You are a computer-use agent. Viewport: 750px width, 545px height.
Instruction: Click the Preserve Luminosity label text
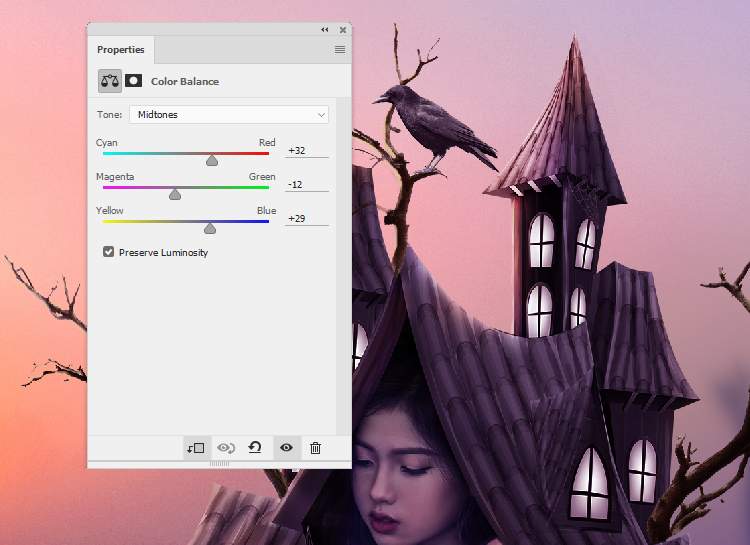(164, 252)
